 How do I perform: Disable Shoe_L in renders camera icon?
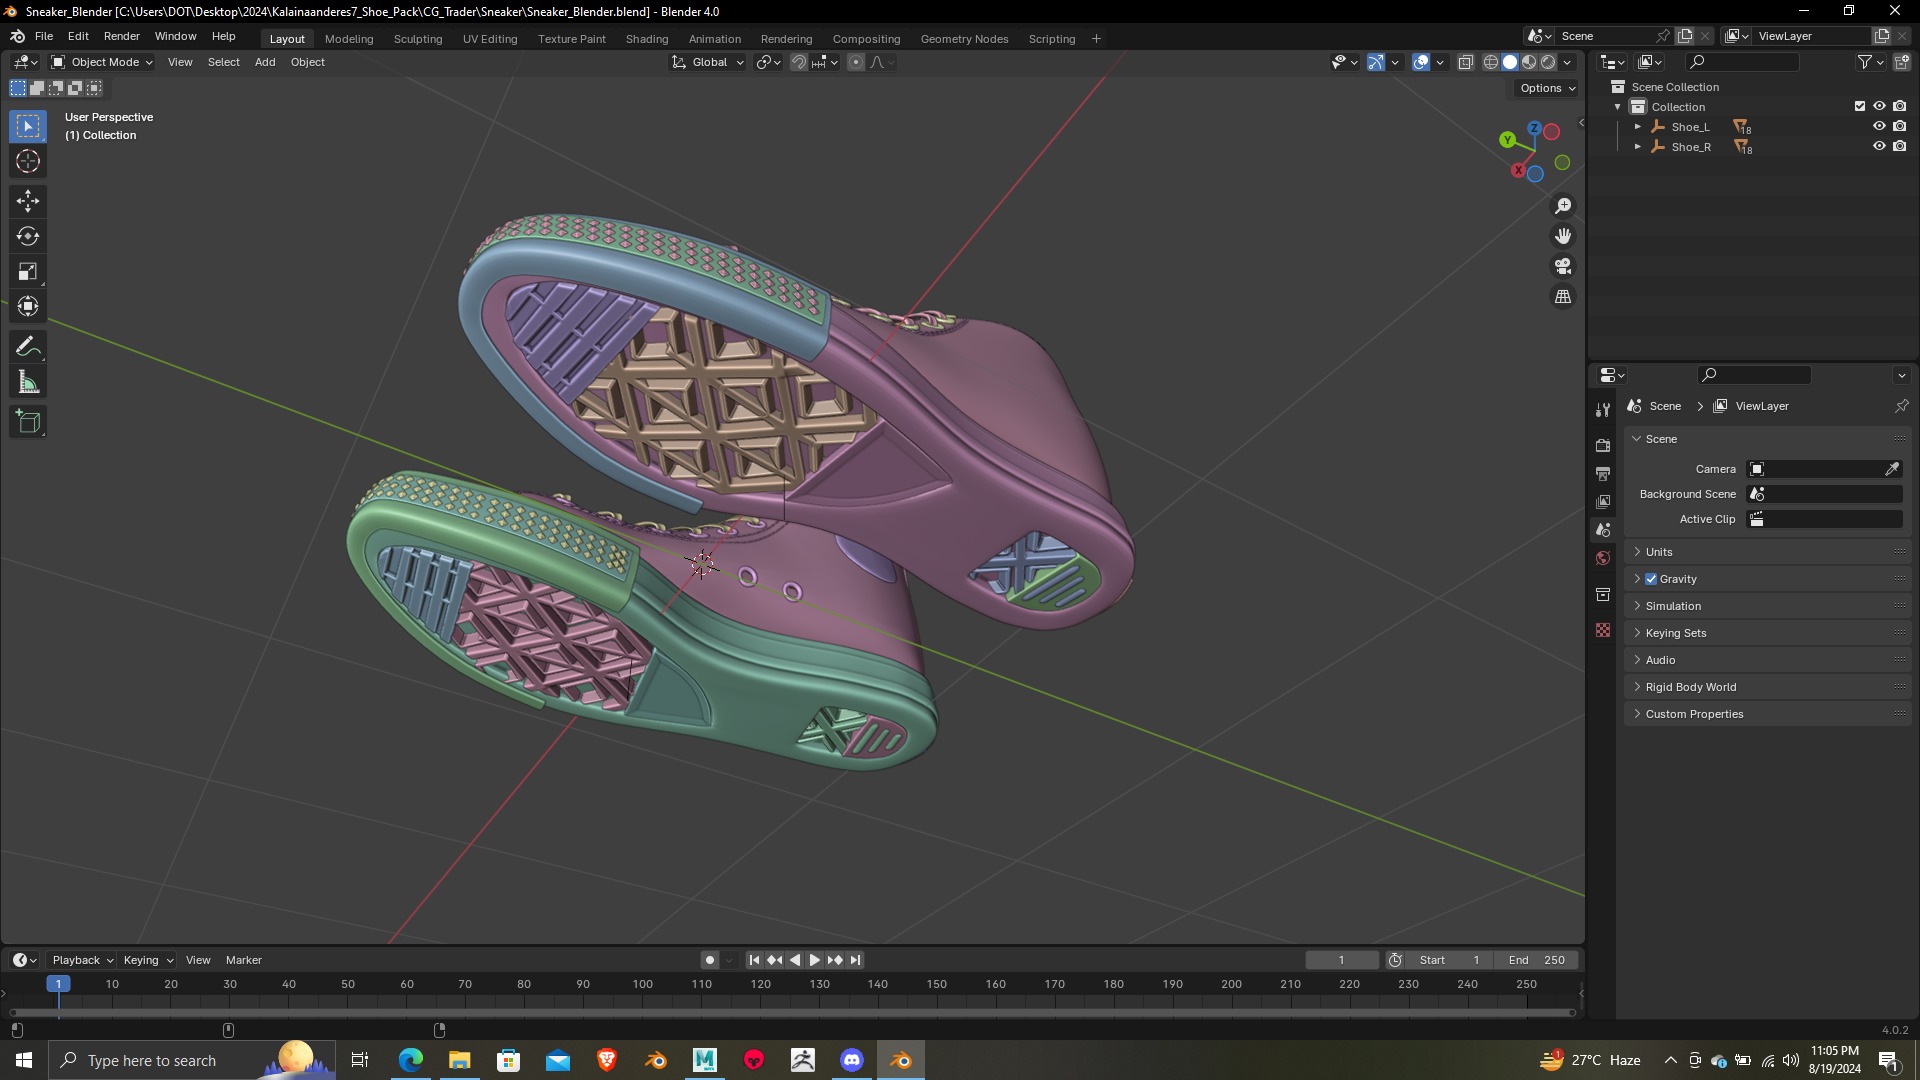[x=1899, y=126]
